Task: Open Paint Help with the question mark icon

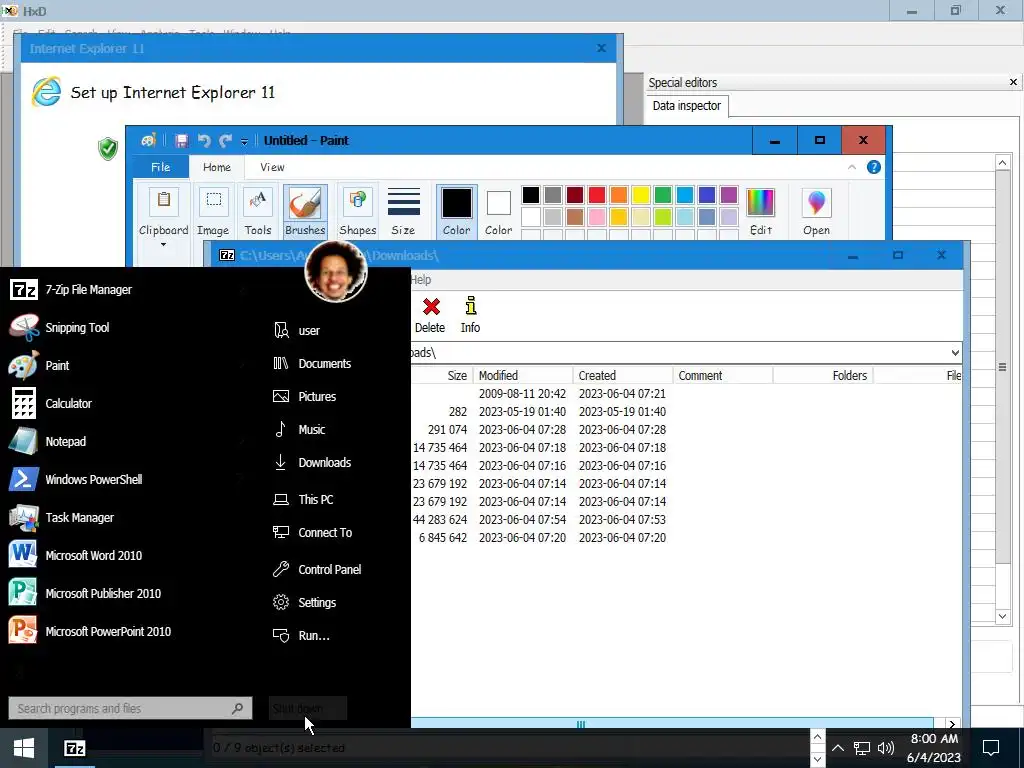Action: (873, 167)
